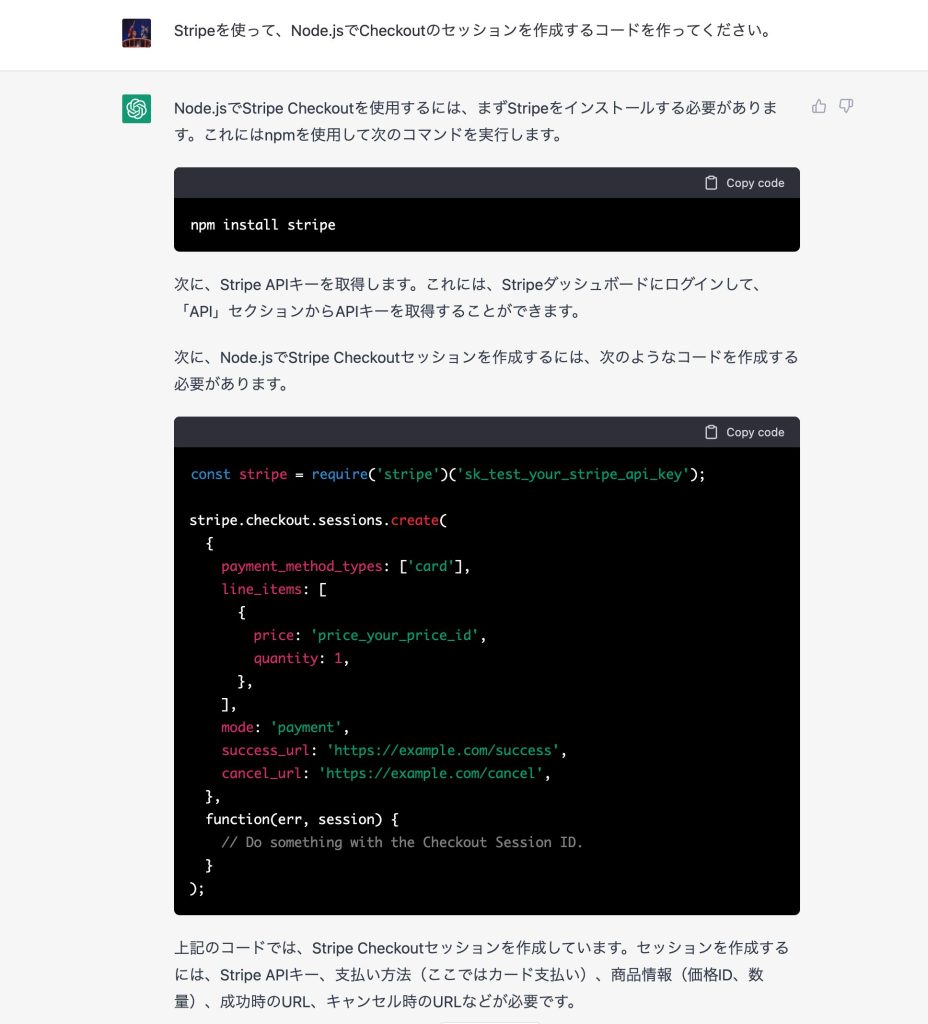Click the thumbs up feedback icon
Viewport: 928px width, 1024px height.
(x=819, y=106)
